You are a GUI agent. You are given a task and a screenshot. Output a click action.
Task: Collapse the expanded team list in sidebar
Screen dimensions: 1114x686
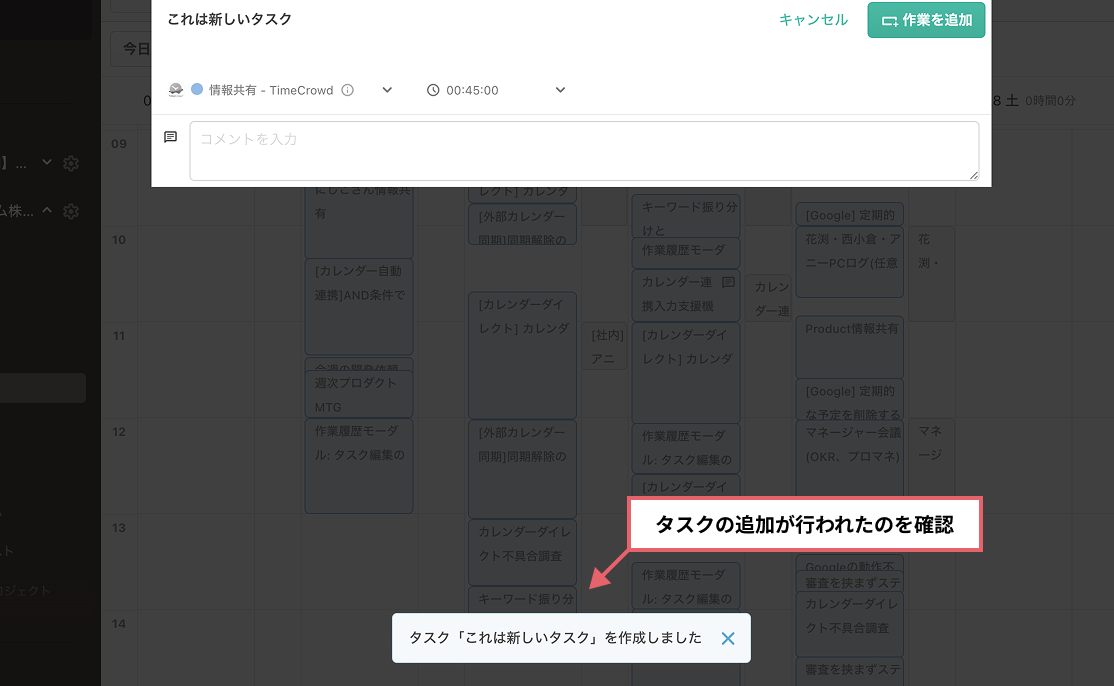pyautogui.click(x=46, y=211)
